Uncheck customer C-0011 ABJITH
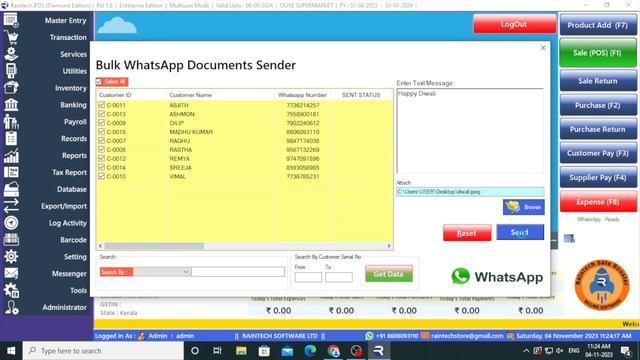Viewport: 640px width, 360px height. 101,105
